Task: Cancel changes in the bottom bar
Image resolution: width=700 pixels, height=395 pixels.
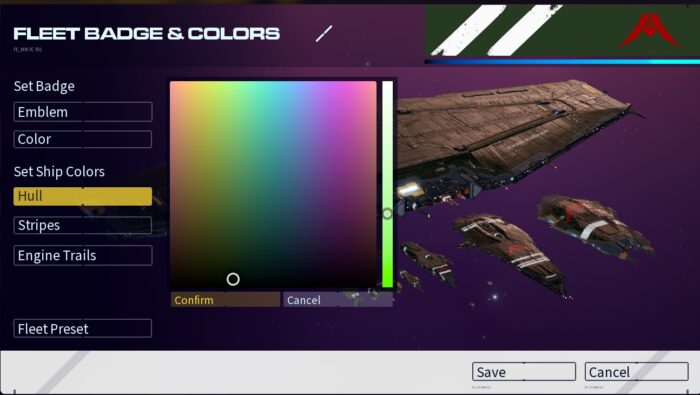Action: (637, 372)
